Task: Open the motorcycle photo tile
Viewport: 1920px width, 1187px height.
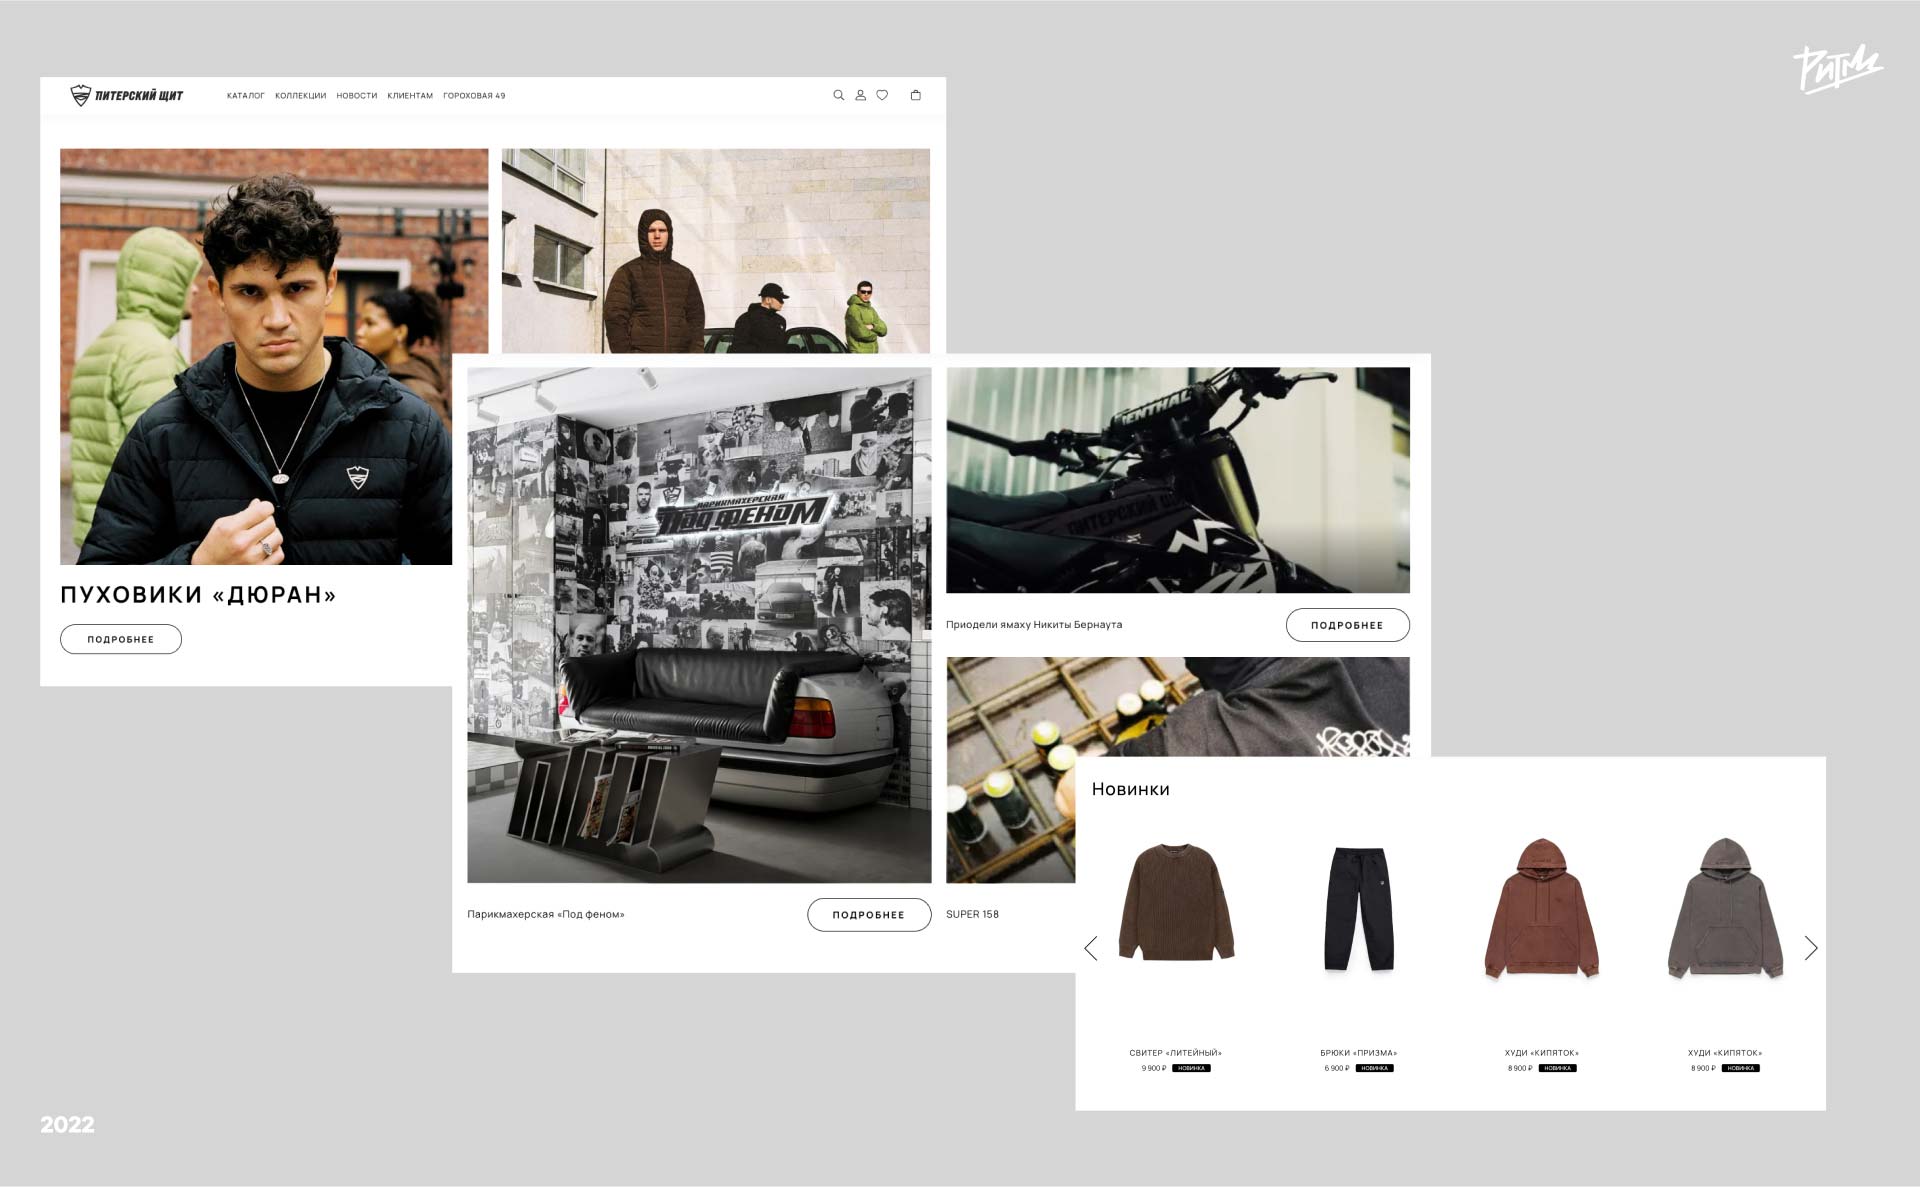Action: (1177, 479)
